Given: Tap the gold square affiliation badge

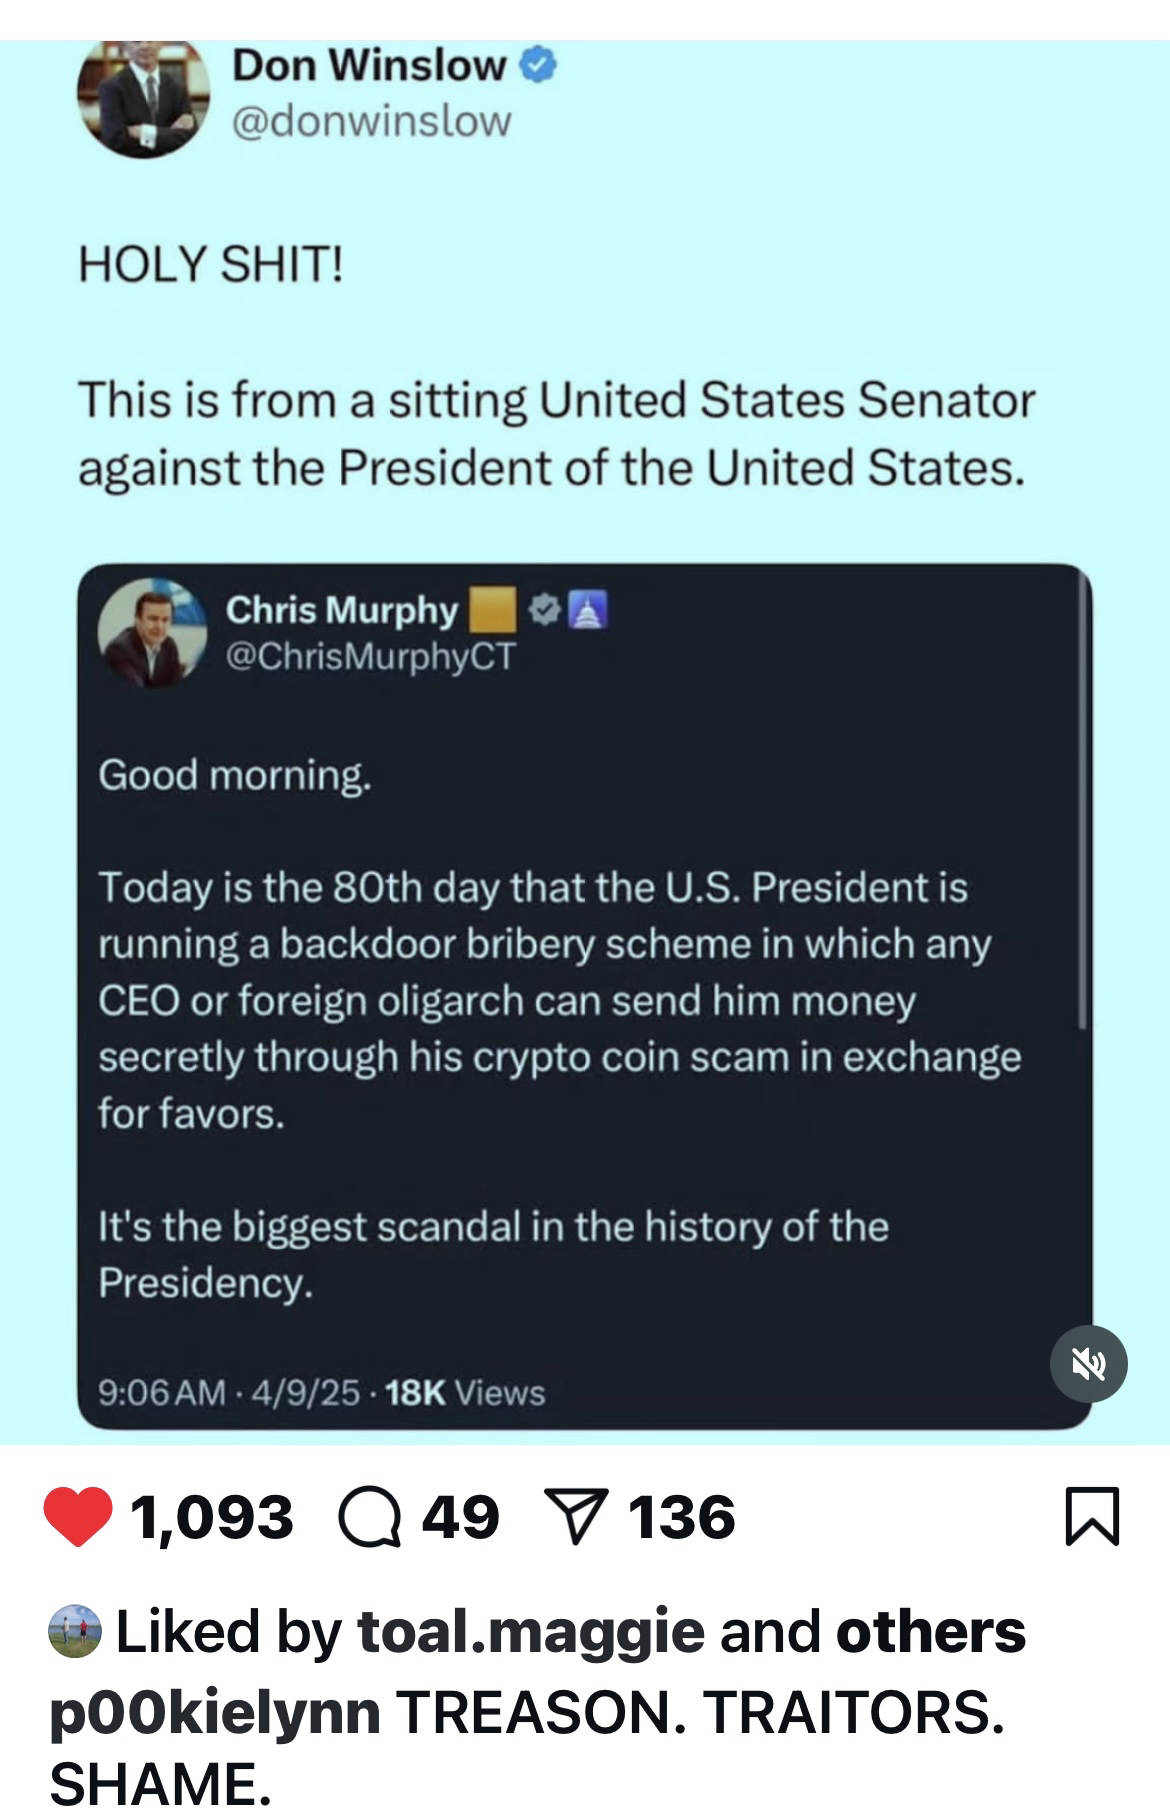Looking at the screenshot, I should point(491,609).
